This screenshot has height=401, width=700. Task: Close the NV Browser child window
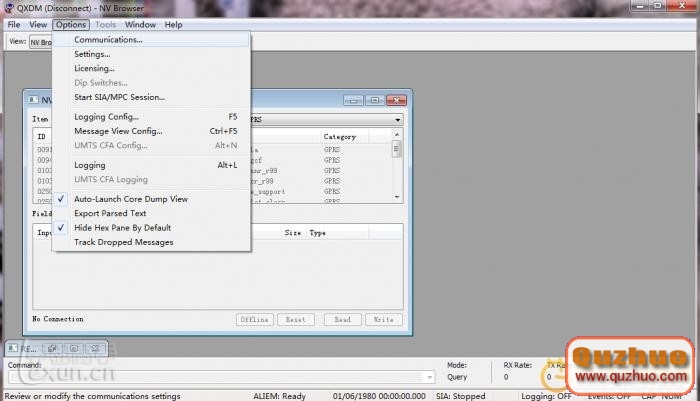396,100
